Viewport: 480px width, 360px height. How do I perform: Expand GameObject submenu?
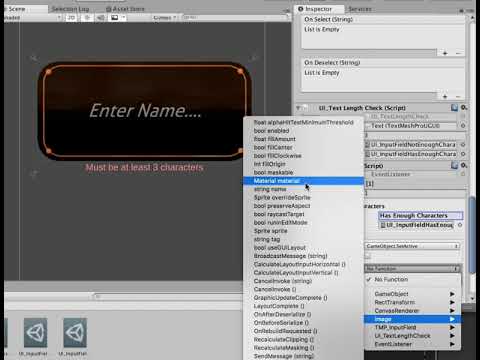tap(412, 294)
